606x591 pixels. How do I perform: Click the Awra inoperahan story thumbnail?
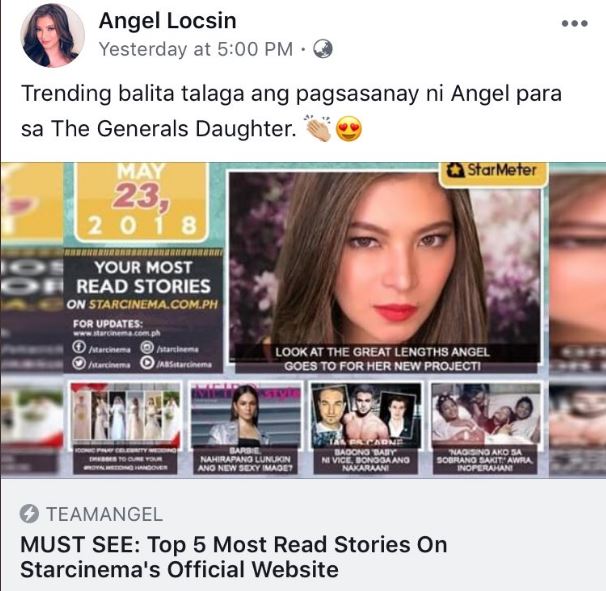[485, 428]
